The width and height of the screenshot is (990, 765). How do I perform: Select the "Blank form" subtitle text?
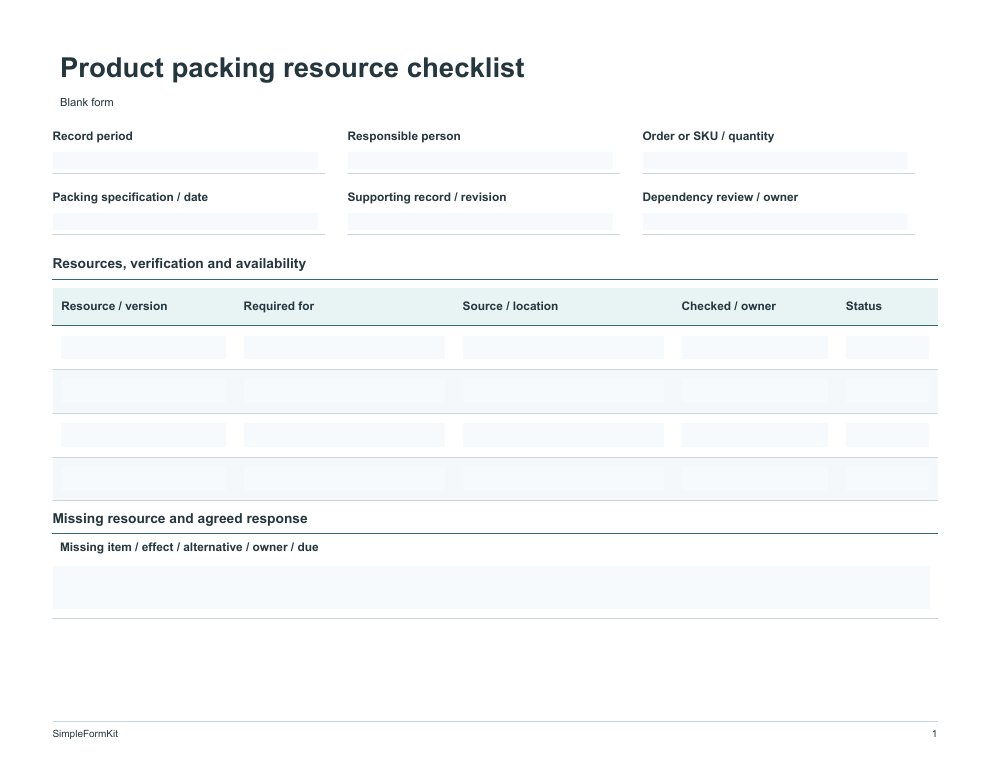(86, 102)
